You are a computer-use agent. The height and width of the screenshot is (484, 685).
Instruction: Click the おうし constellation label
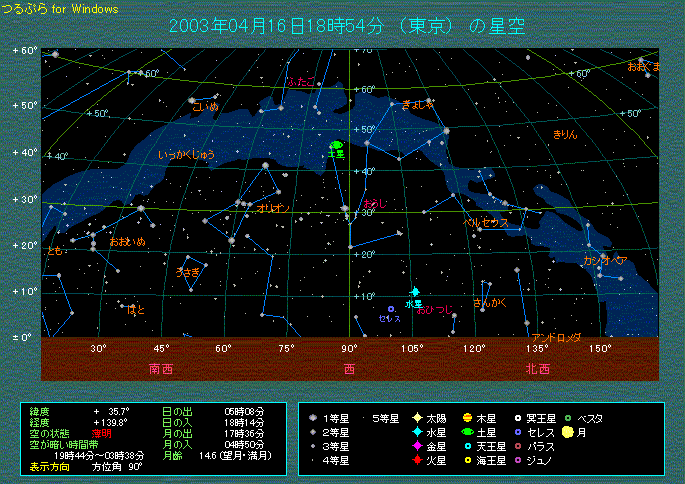(x=373, y=203)
